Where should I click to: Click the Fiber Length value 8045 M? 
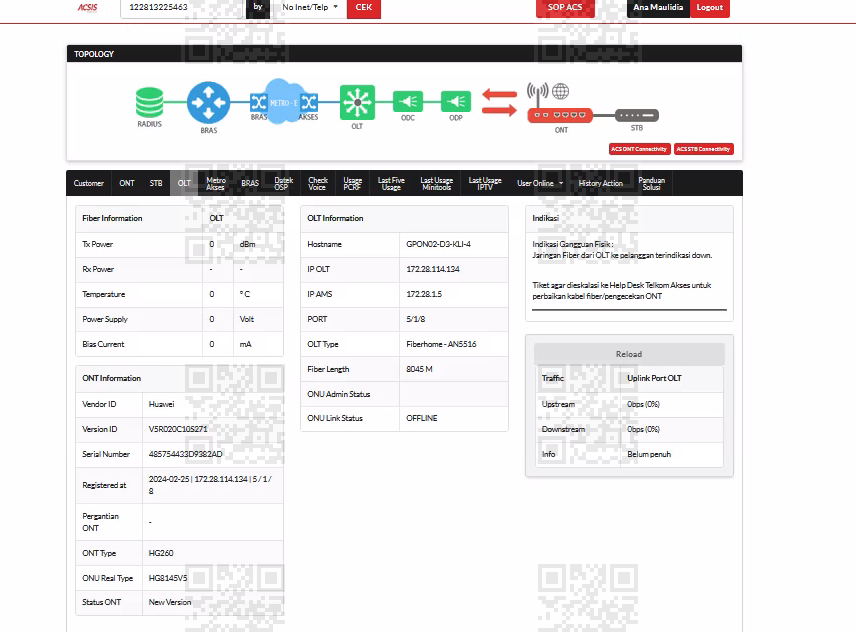419,369
